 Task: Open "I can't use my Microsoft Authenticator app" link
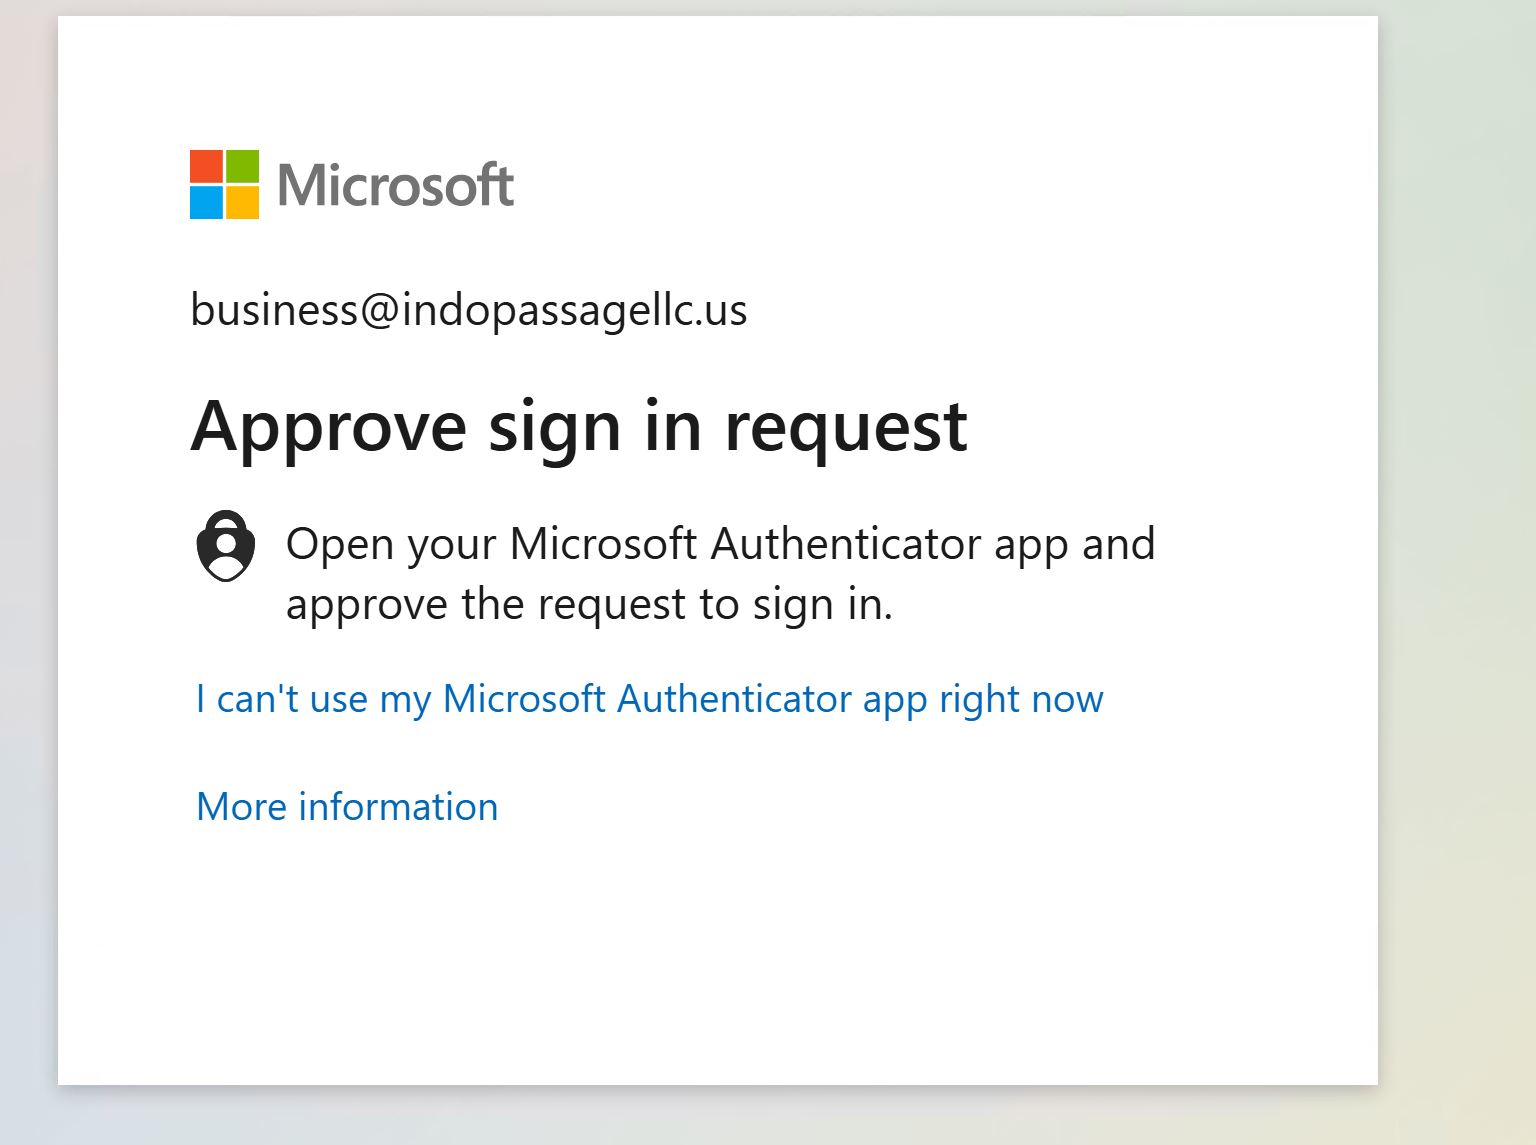tap(649, 699)
